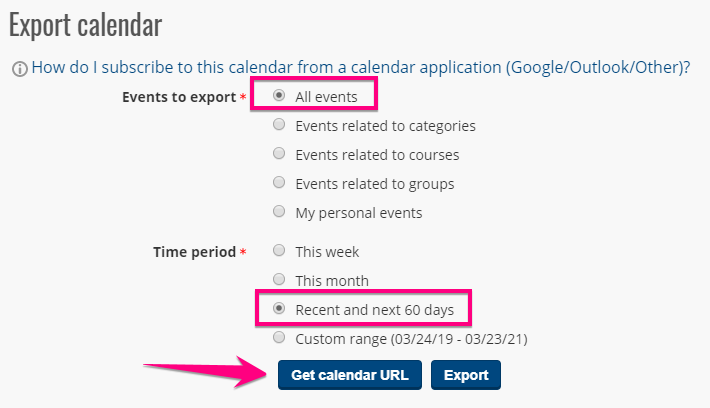This screenshot has width=710, height=408.
Task: Click the Export button
Action: point(465,375)
